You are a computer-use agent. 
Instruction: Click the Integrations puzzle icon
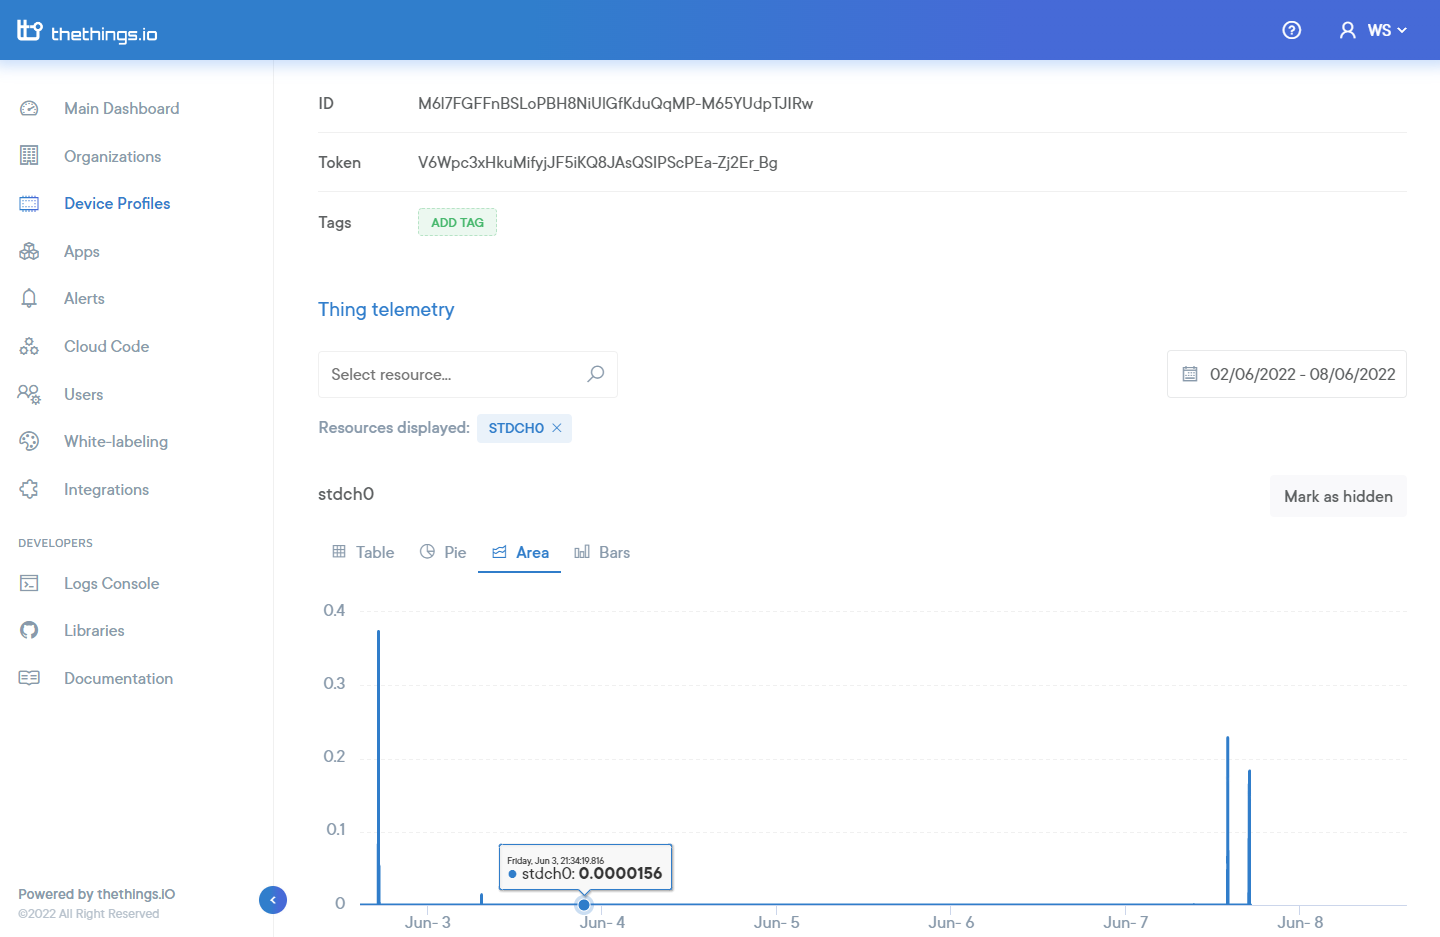(x=29, y=489)
